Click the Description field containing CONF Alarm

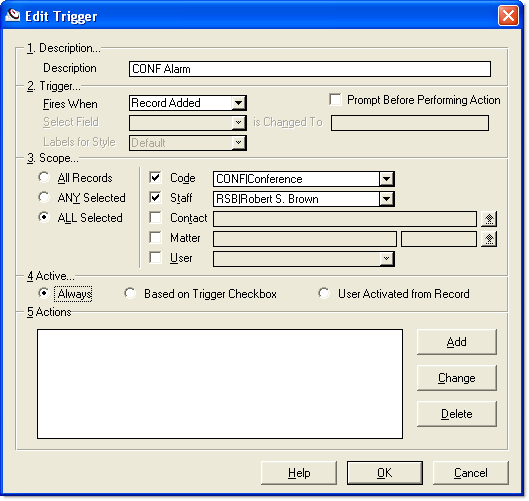[310, 69]
